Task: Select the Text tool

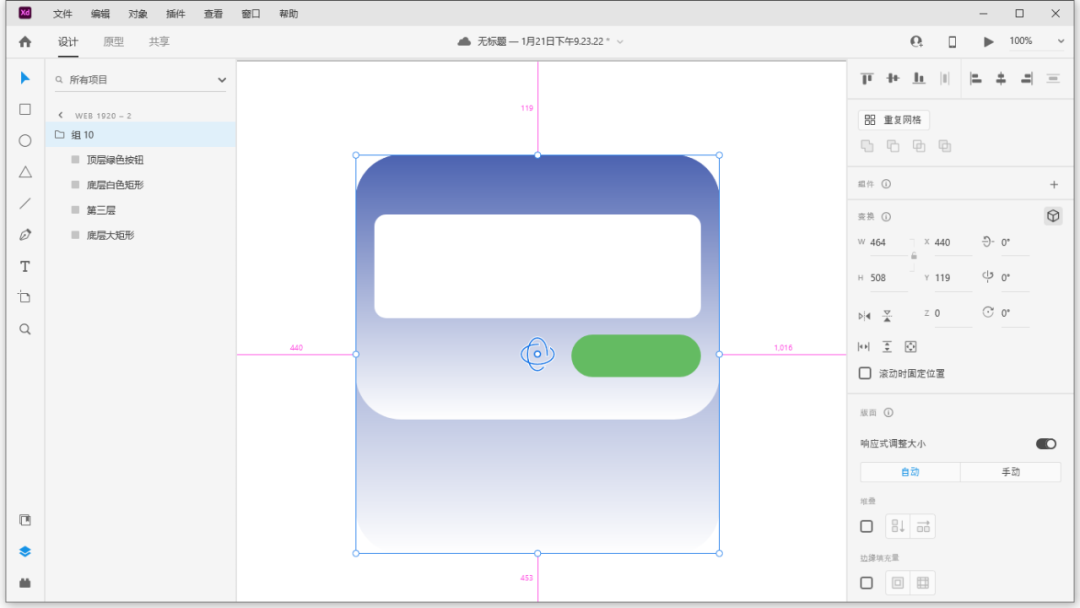Action: 25,266
